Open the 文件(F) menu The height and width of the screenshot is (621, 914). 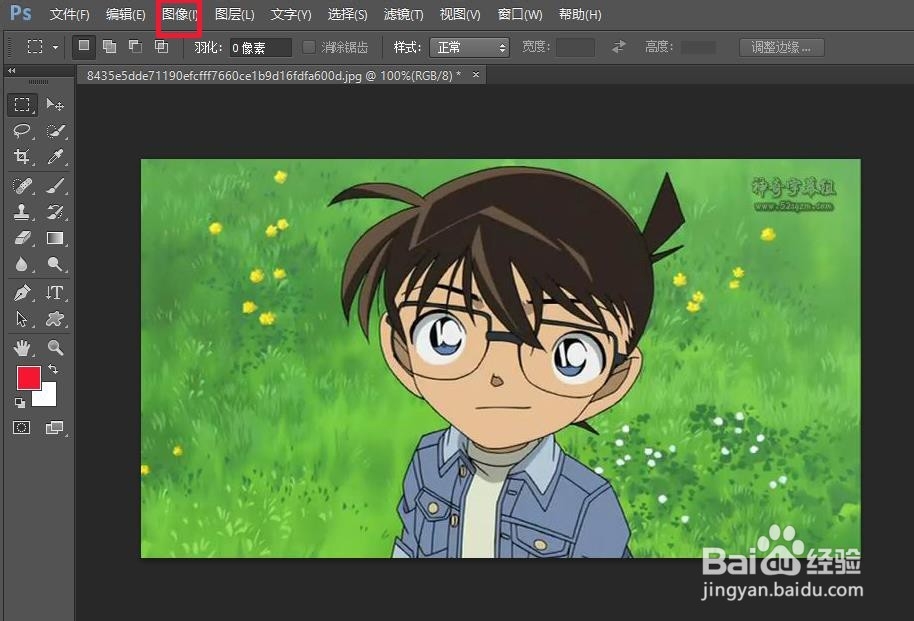point(69,14)
